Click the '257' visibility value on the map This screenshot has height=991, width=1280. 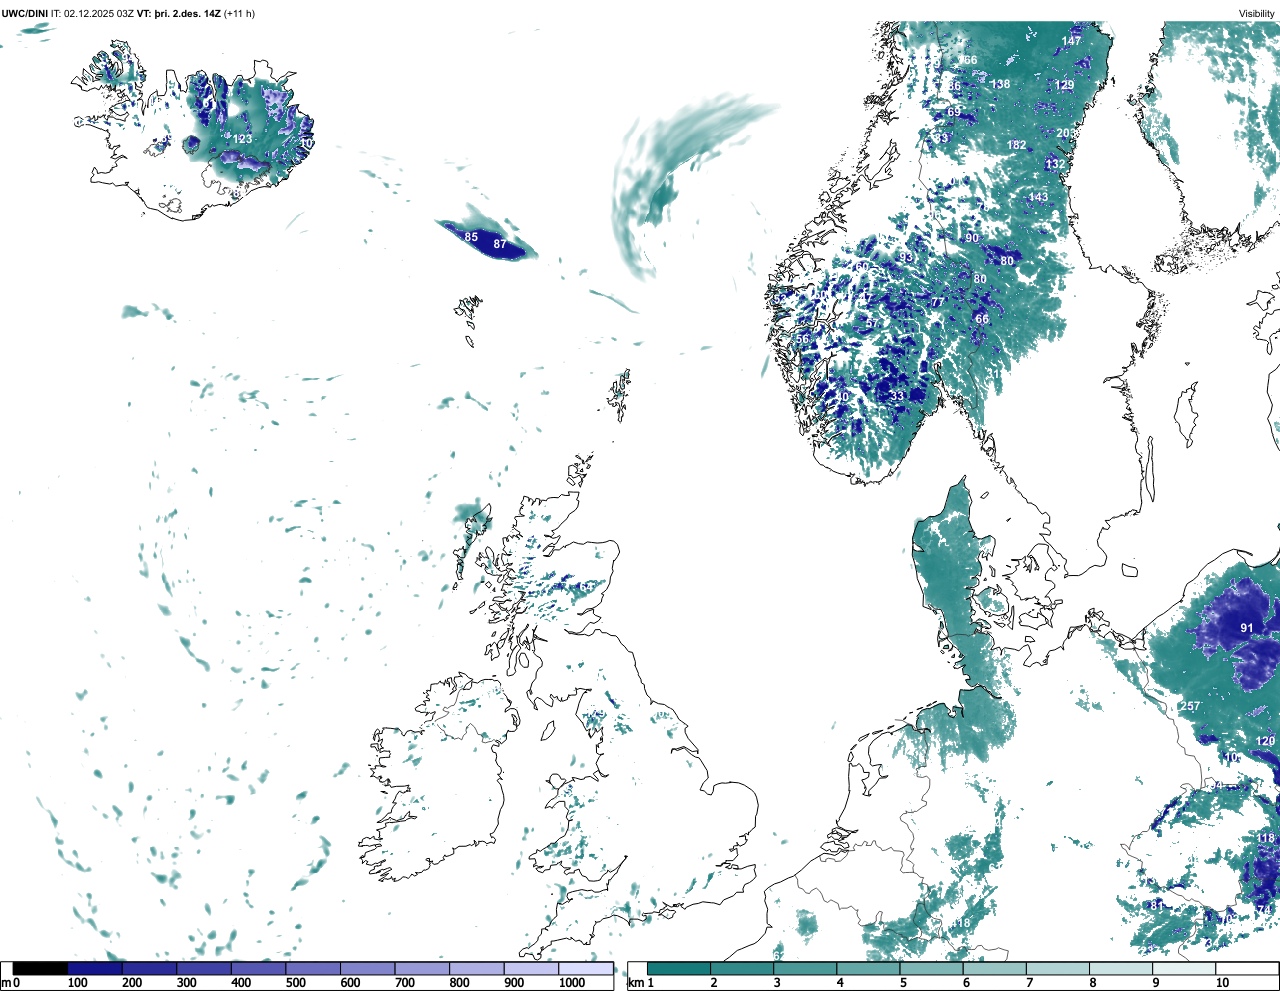[1190, 706]
